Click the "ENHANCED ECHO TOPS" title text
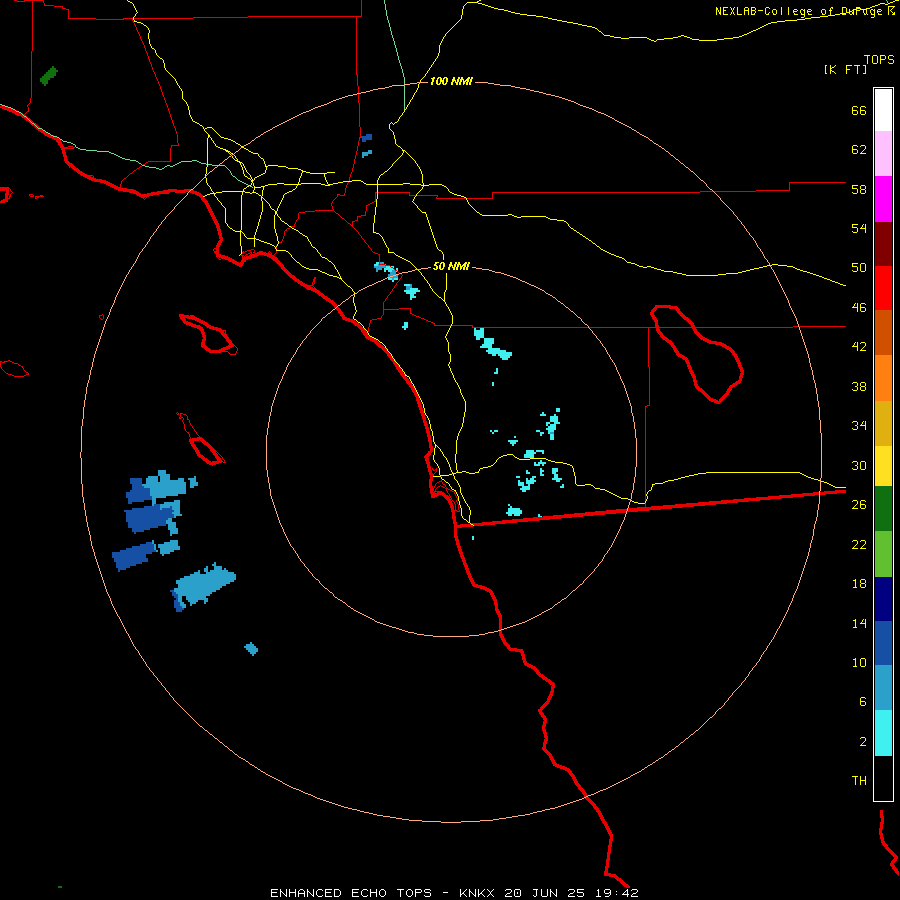This screenshot has height=900, width=900. pyautogui.click(x=351, y=893)
